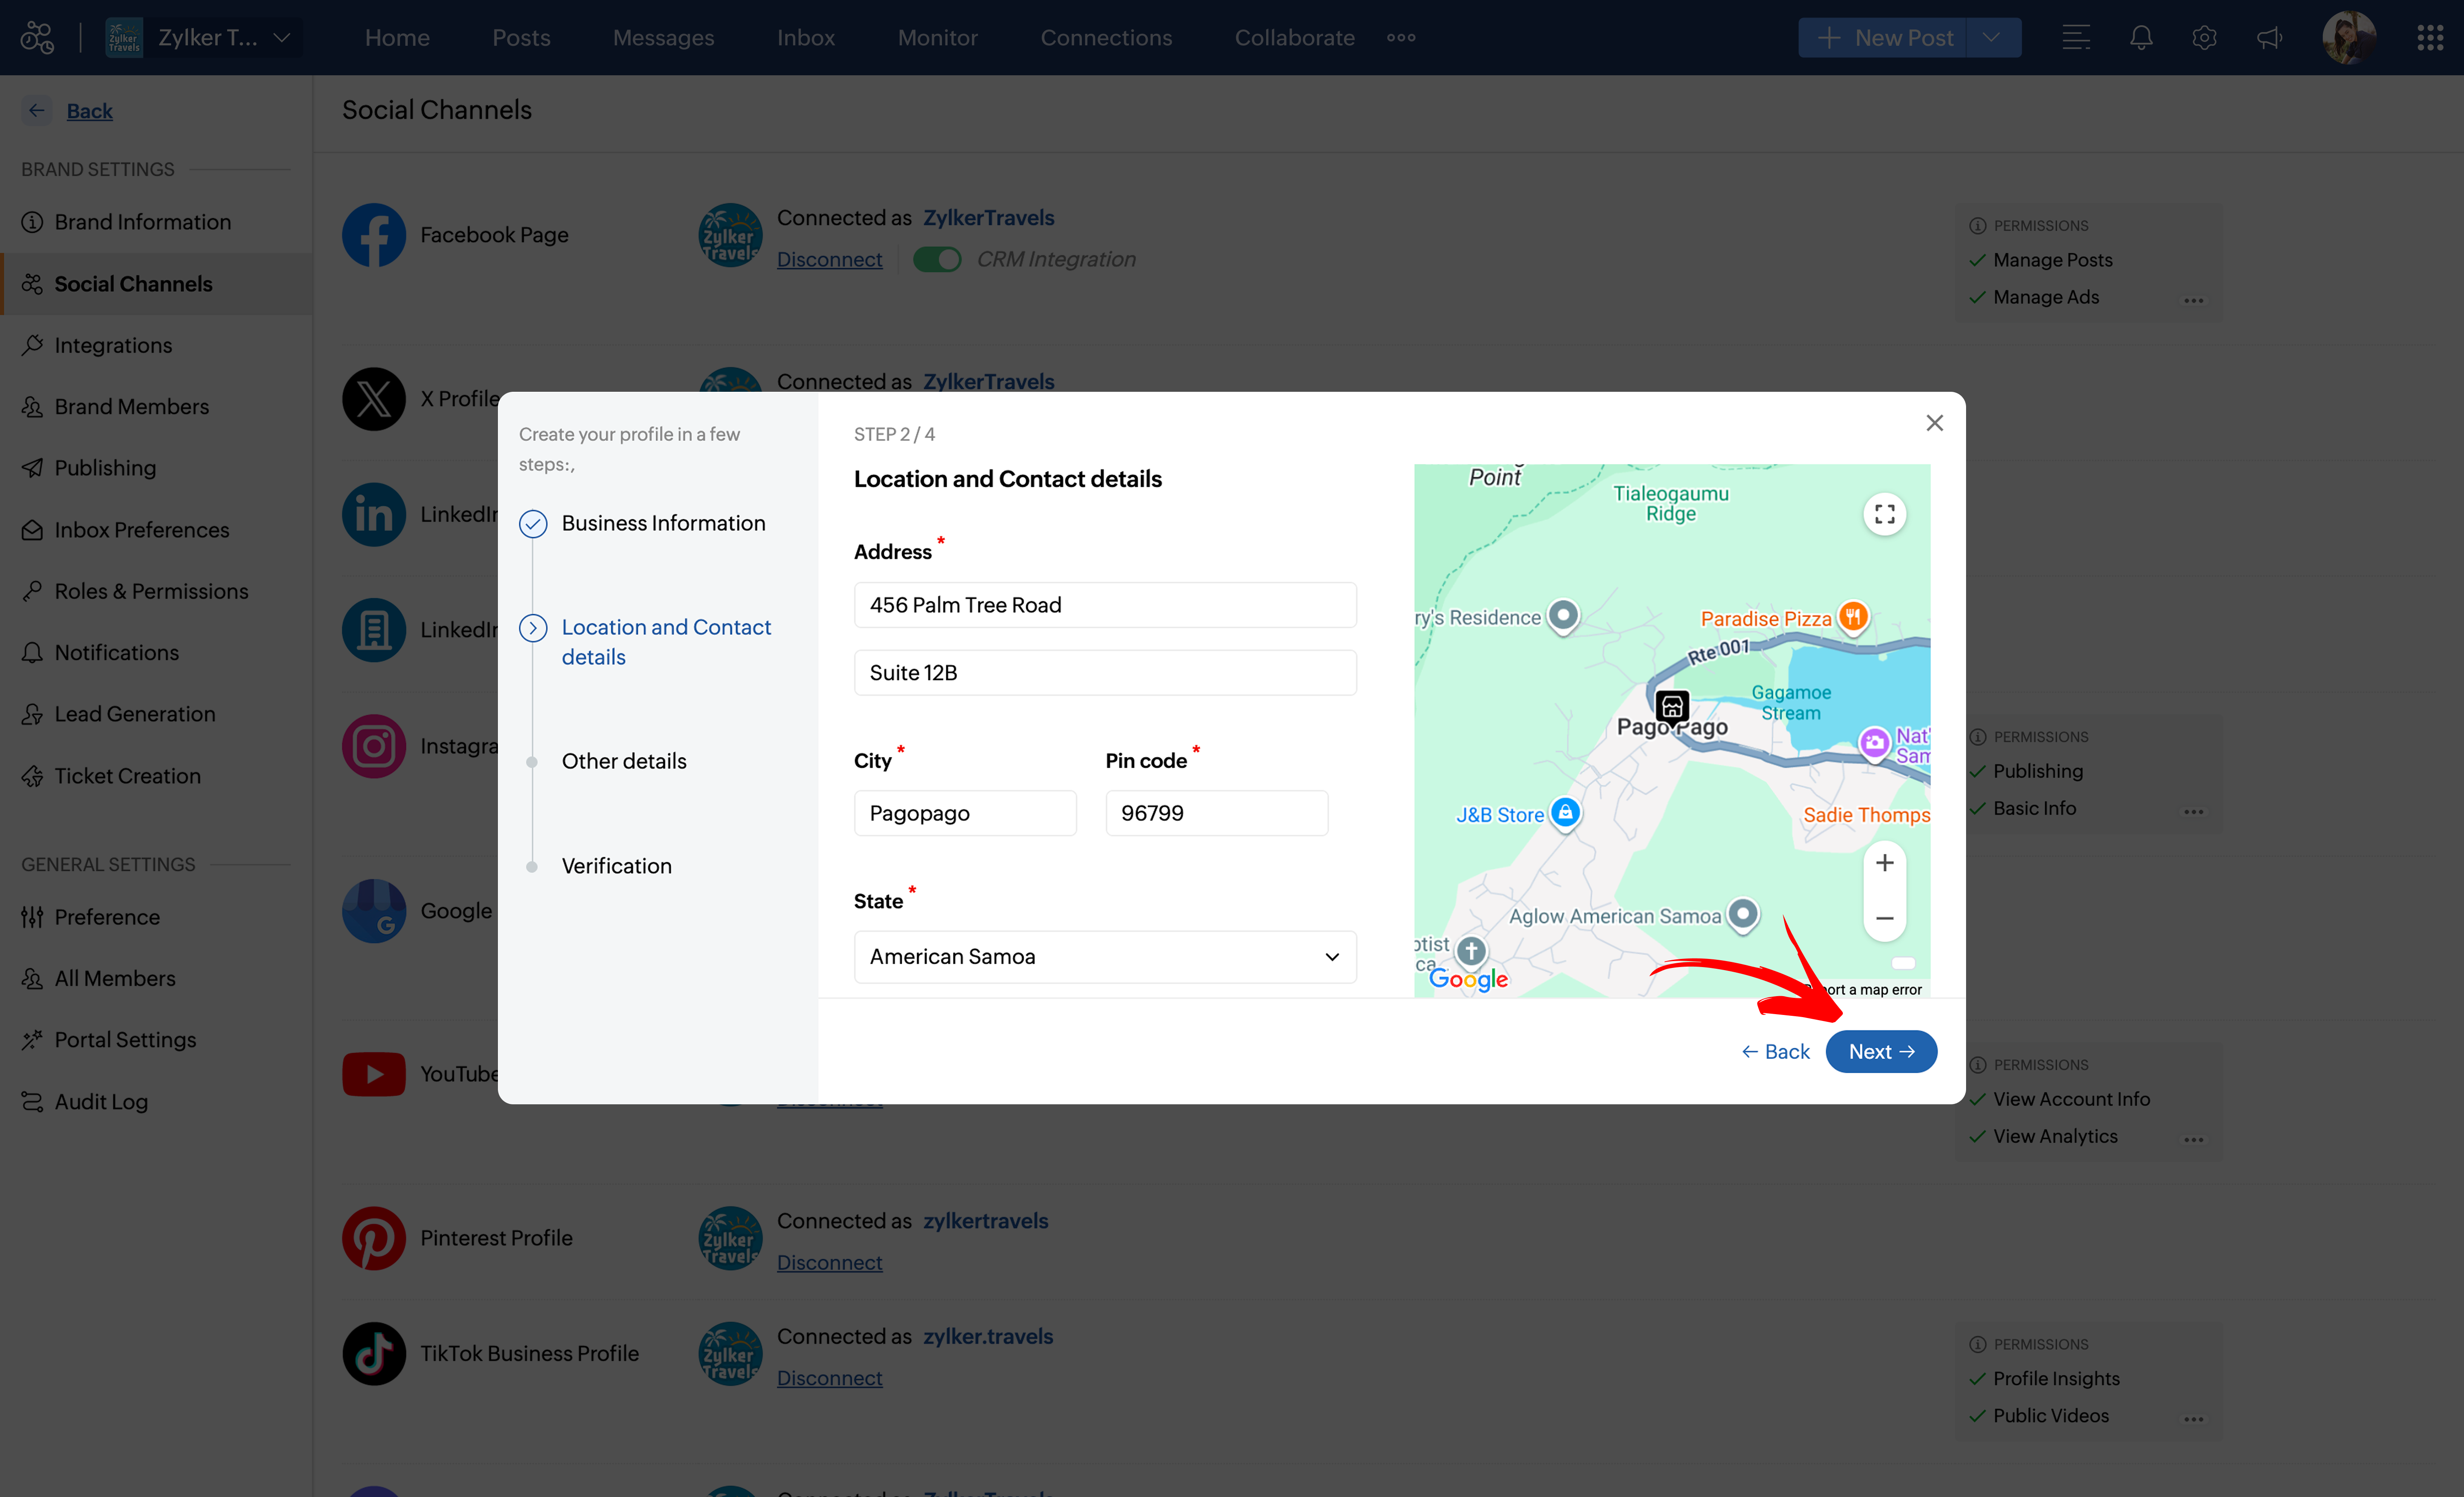Select the Business Information step

663,523
